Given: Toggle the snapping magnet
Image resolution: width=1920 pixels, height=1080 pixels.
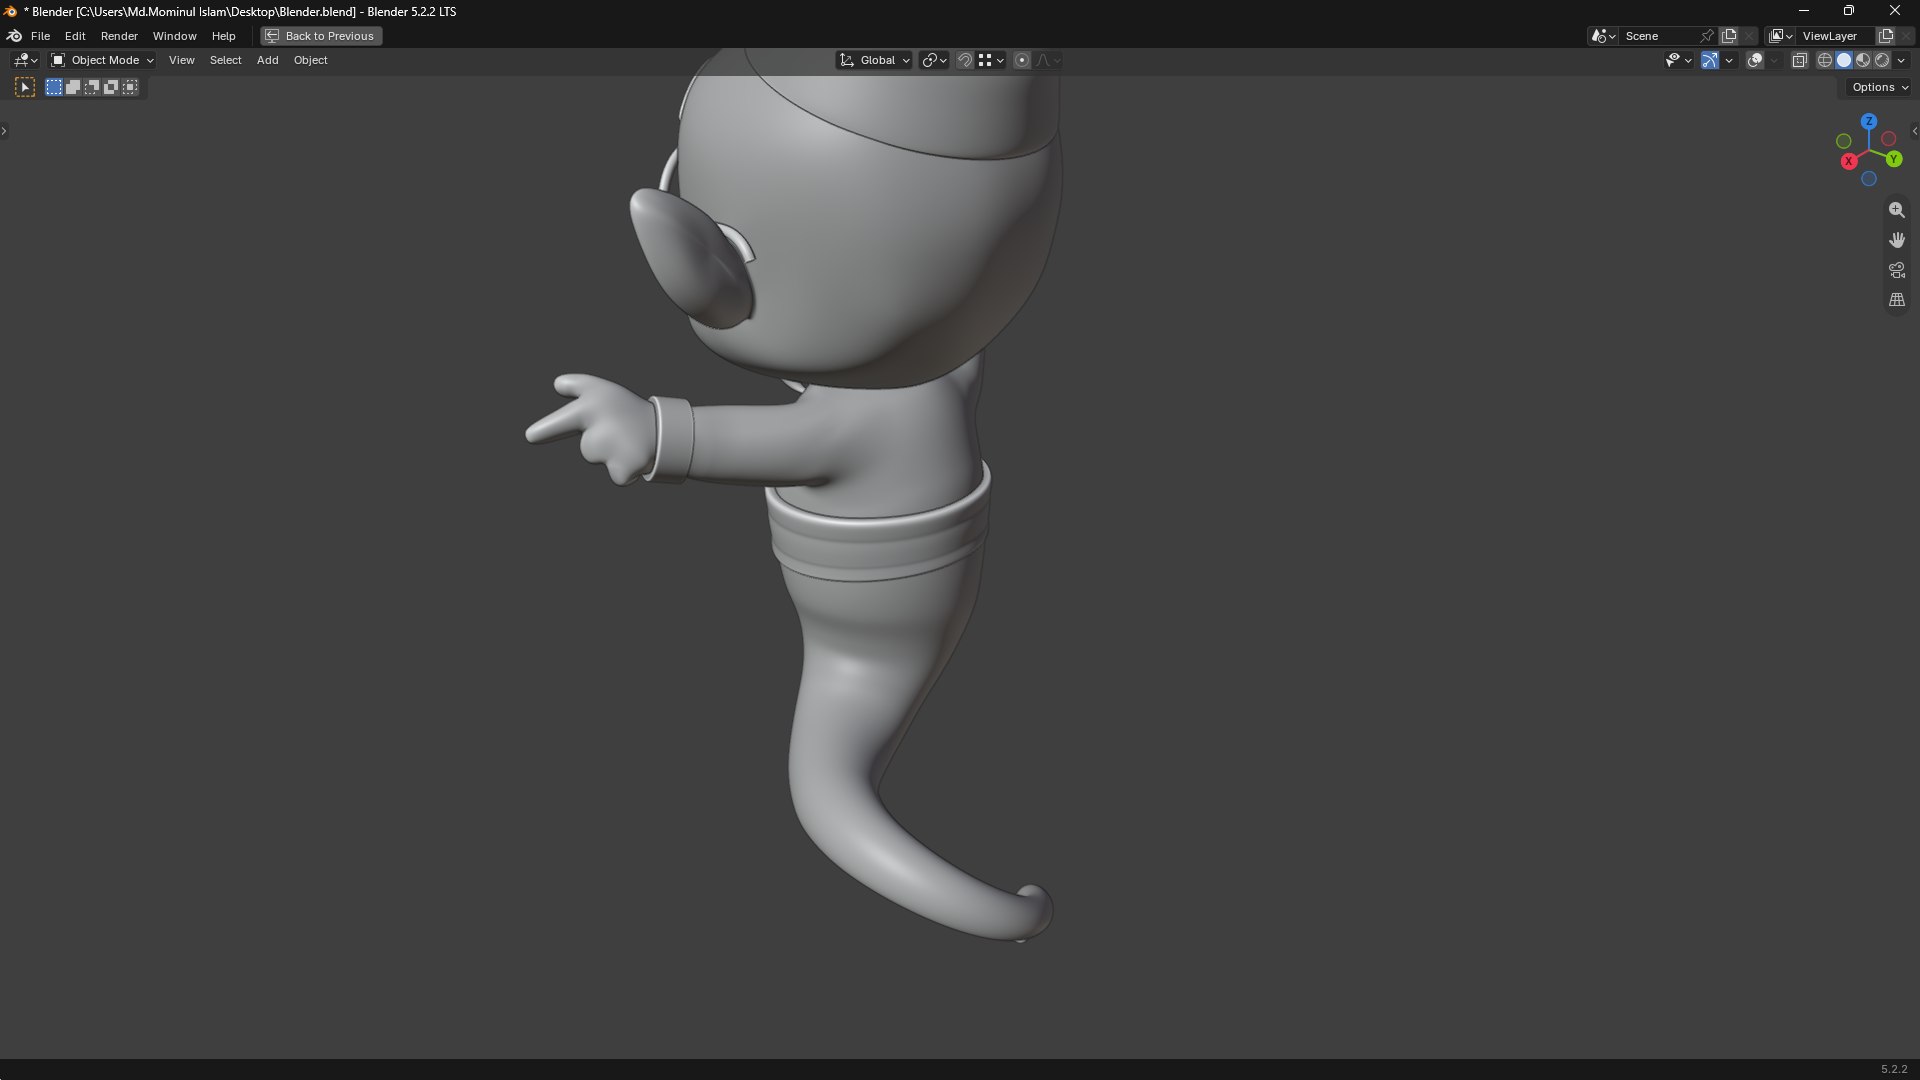Looking at the screenshot, I should (x=965, y=60).
